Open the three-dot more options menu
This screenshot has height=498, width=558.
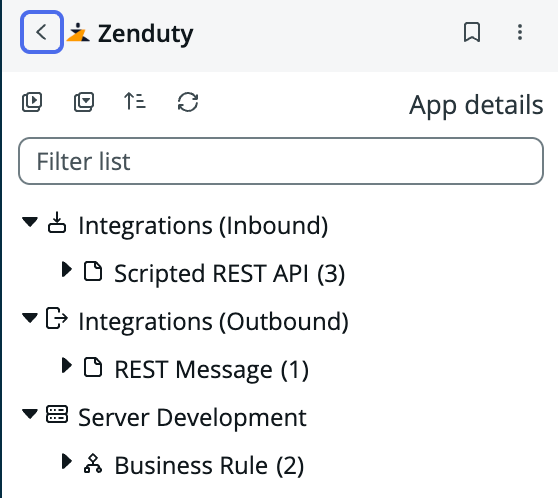(x=520, y=32)
